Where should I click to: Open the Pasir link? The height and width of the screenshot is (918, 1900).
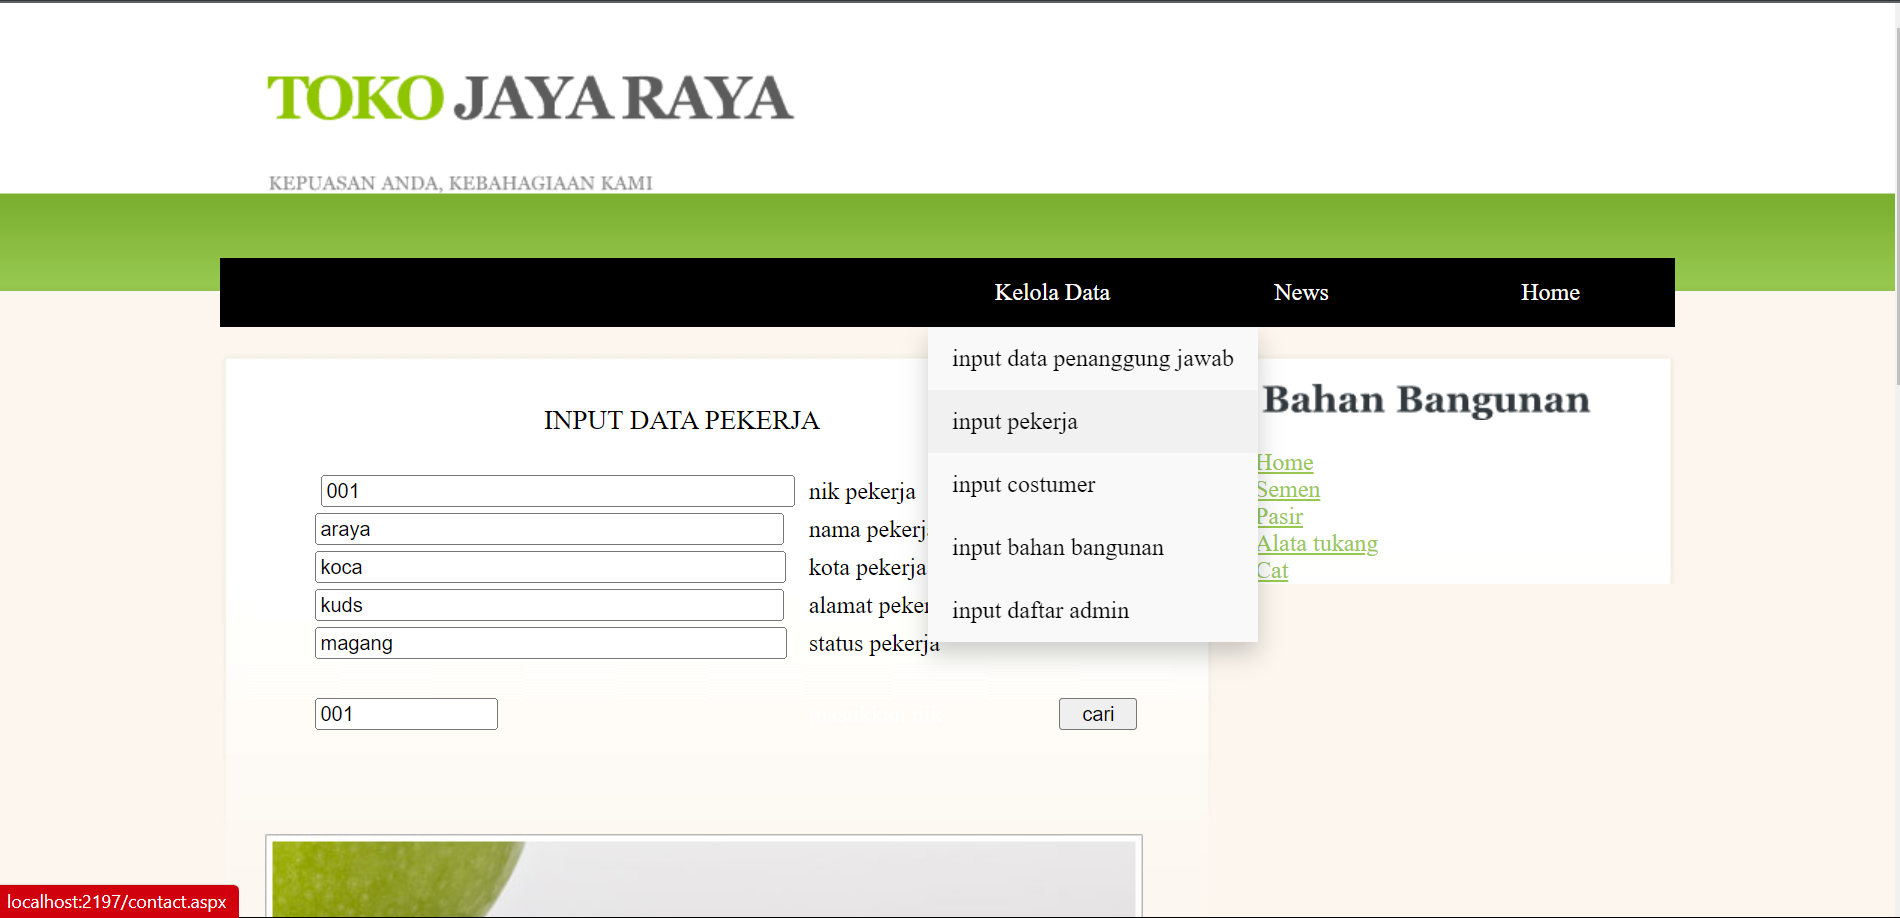coord(1279,516)
